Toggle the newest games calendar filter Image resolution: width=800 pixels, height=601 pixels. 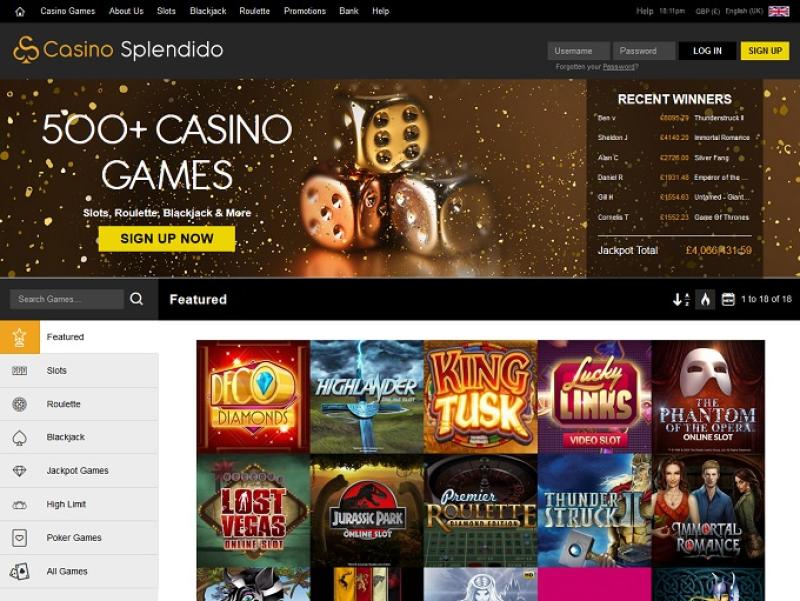point(728,299)
